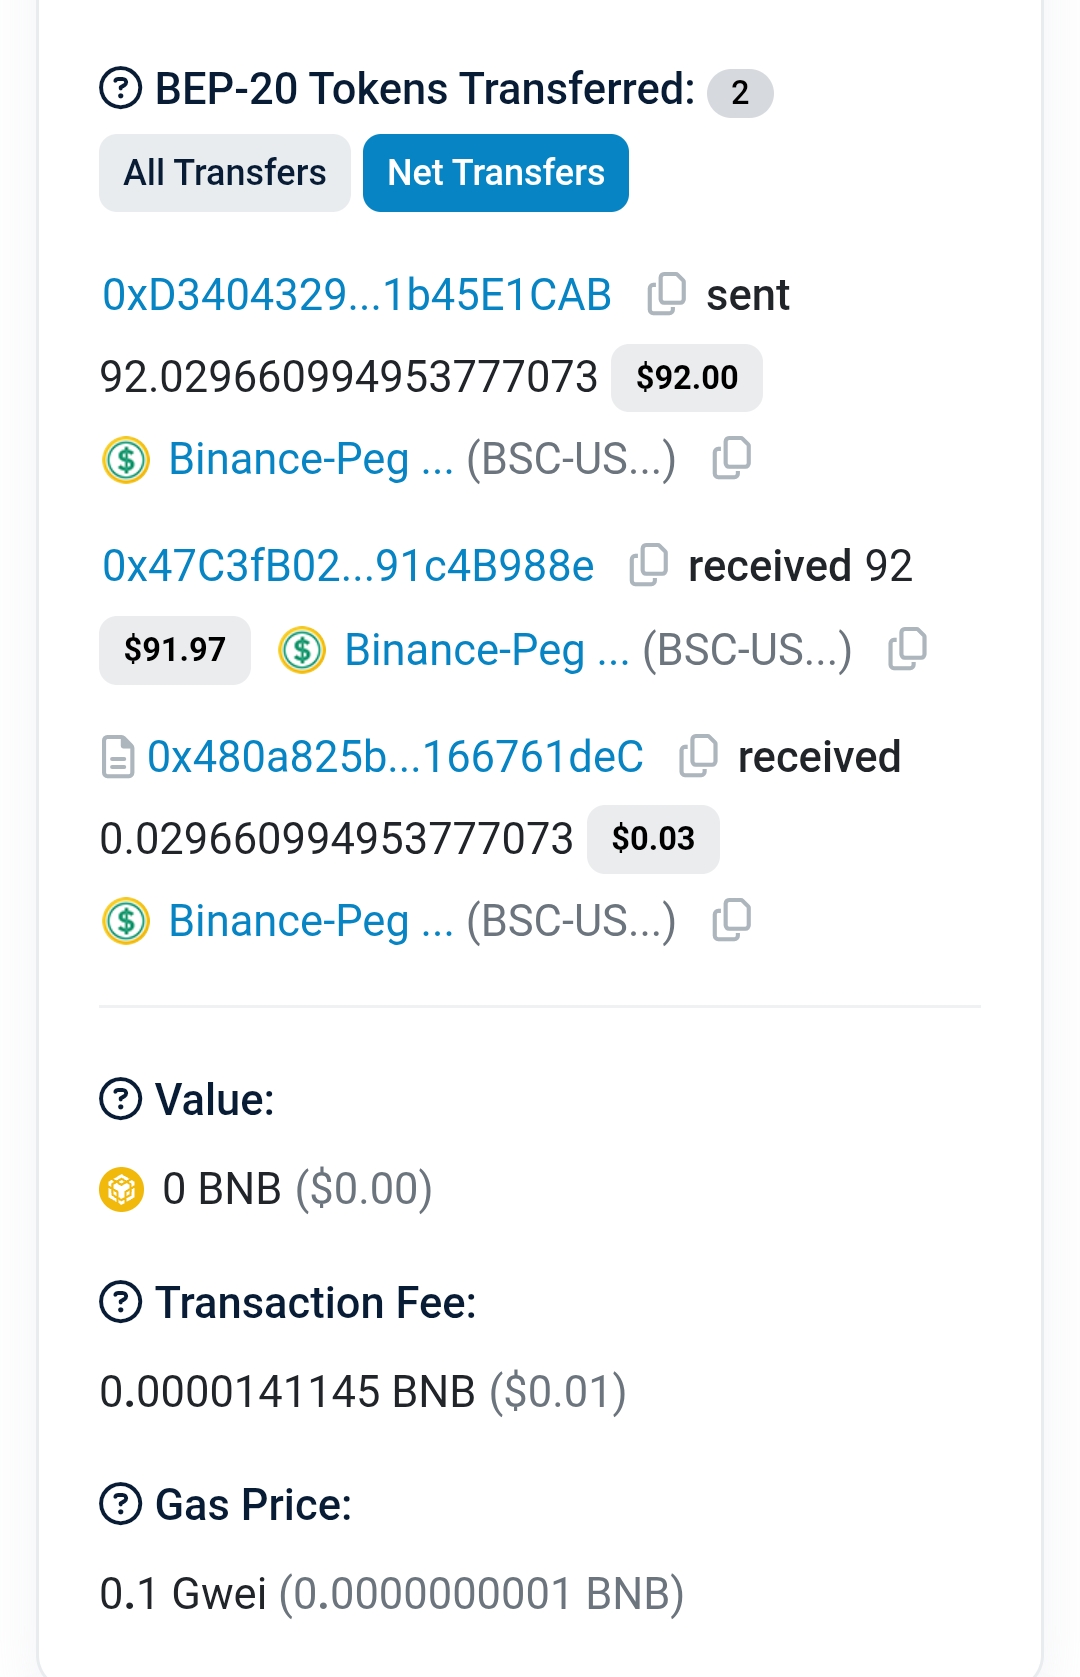Image resolution: width=1080 pixels, height=1677 pixels.
Task: Copy token address beside the $0.03 transfer
Action: [732, 920]
